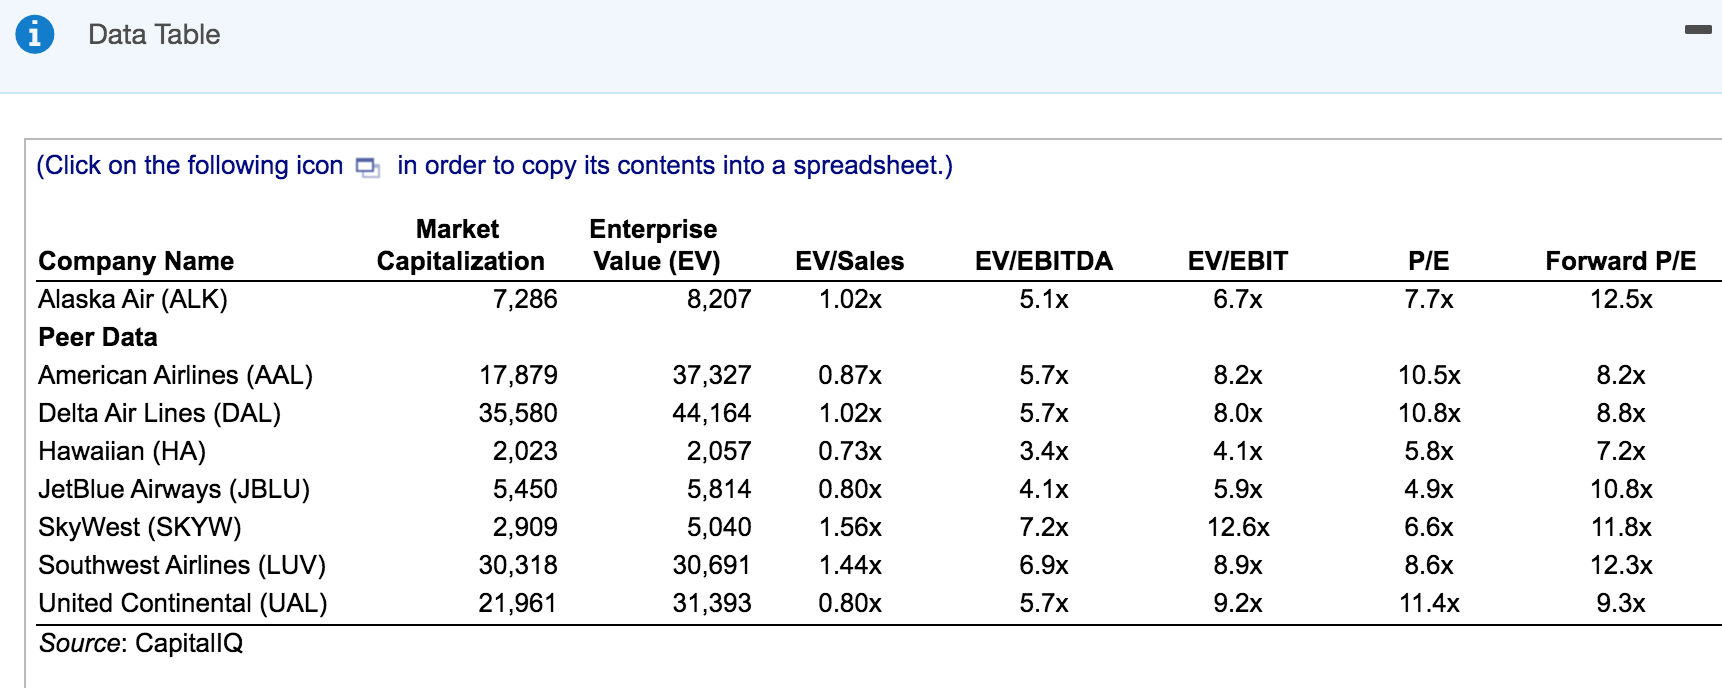
Task: Click Hawaiian enterprise value 2,057
Action: pos(719,451)
